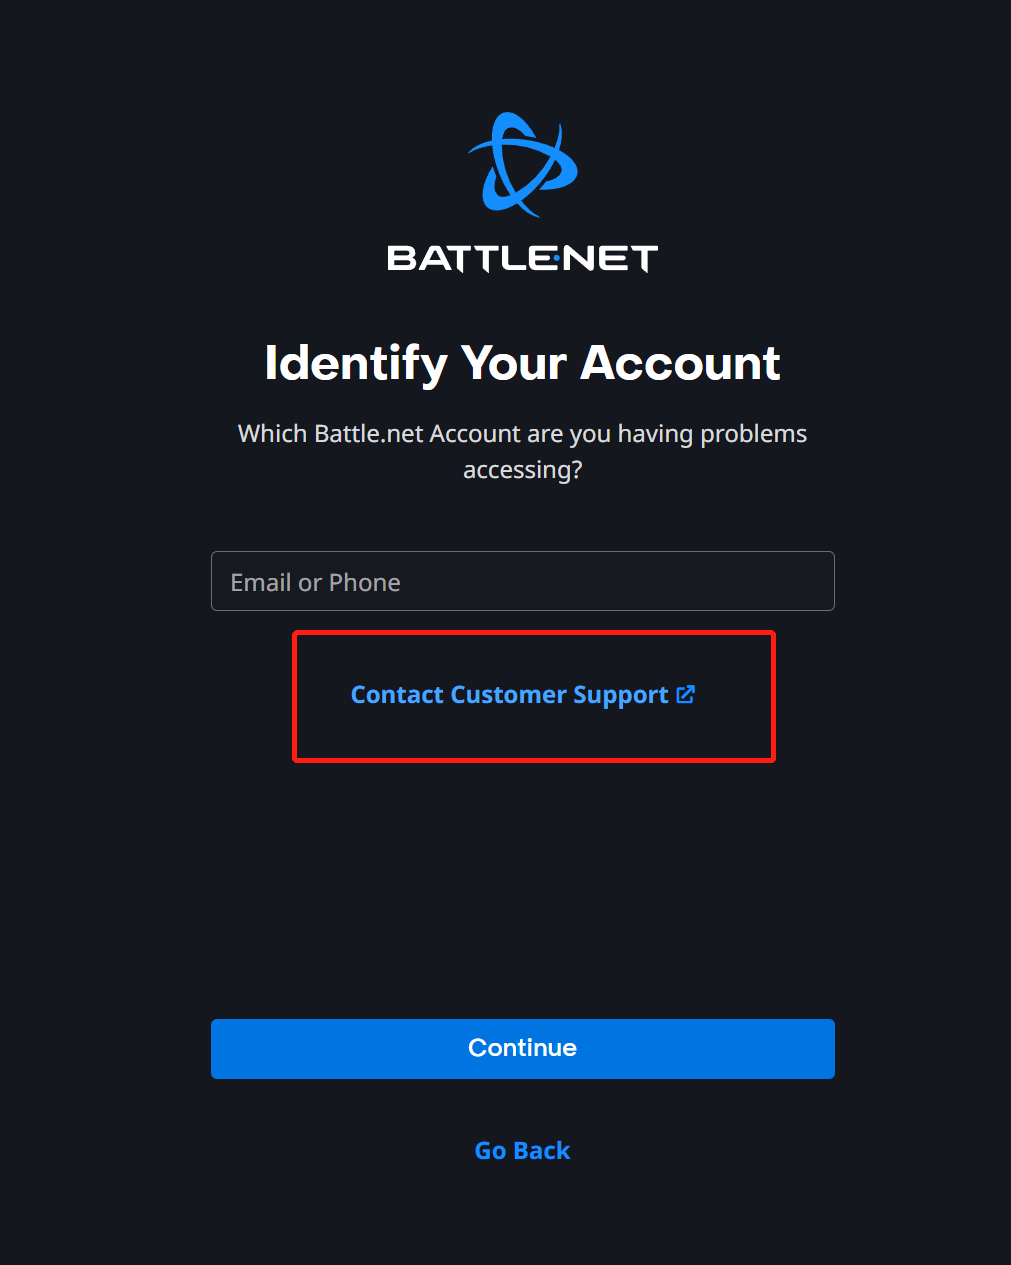Image resolution: width=1011 pixels, height=1265 pixels.
Task: Click the word "accessing?" in the subtitle
Action: pyautogui.click(x=522, y=470)
